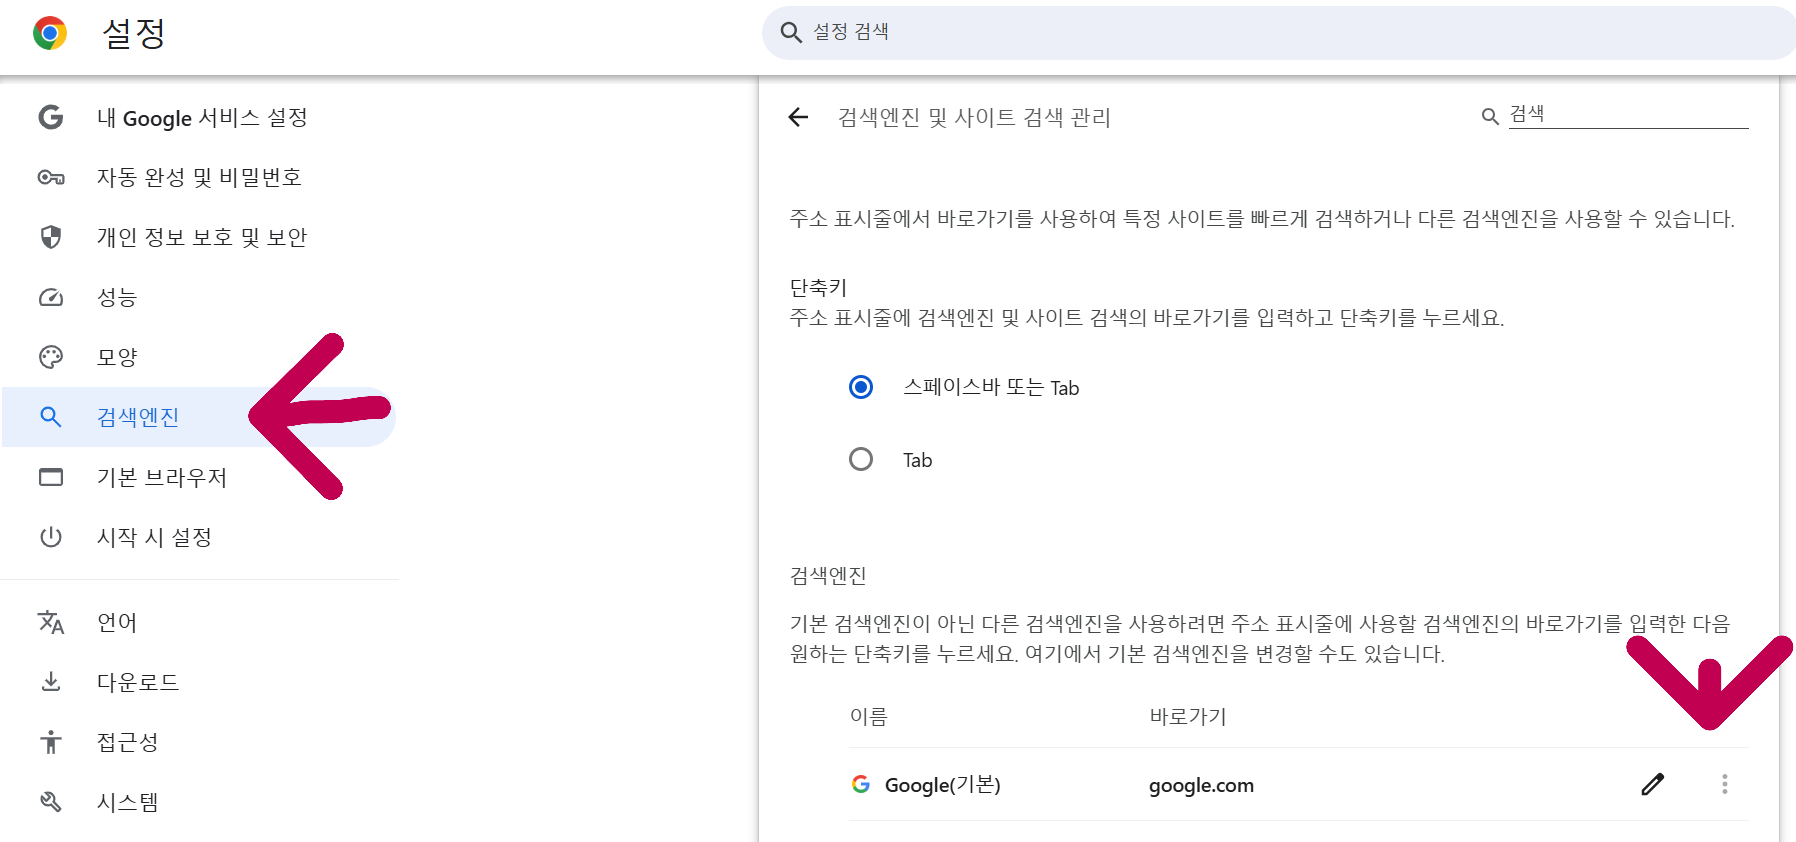Open 다운로드 settings section
1796x842 pixels.
138,682
